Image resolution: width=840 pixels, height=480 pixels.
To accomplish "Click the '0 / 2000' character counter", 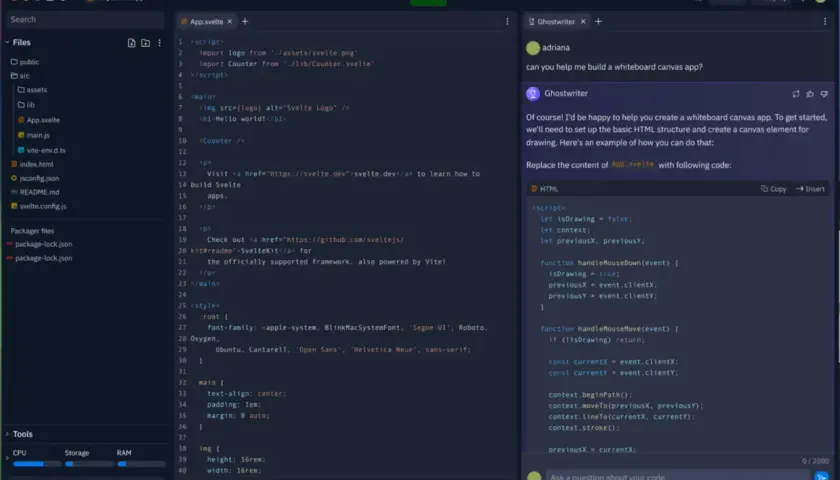I will (x=815, y=461).
